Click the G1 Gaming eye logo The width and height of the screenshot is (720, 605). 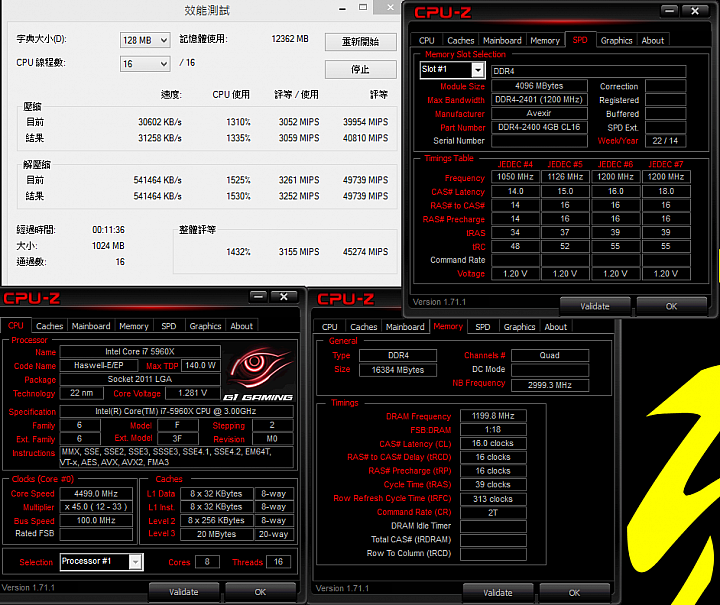click(x=258, y=374)
